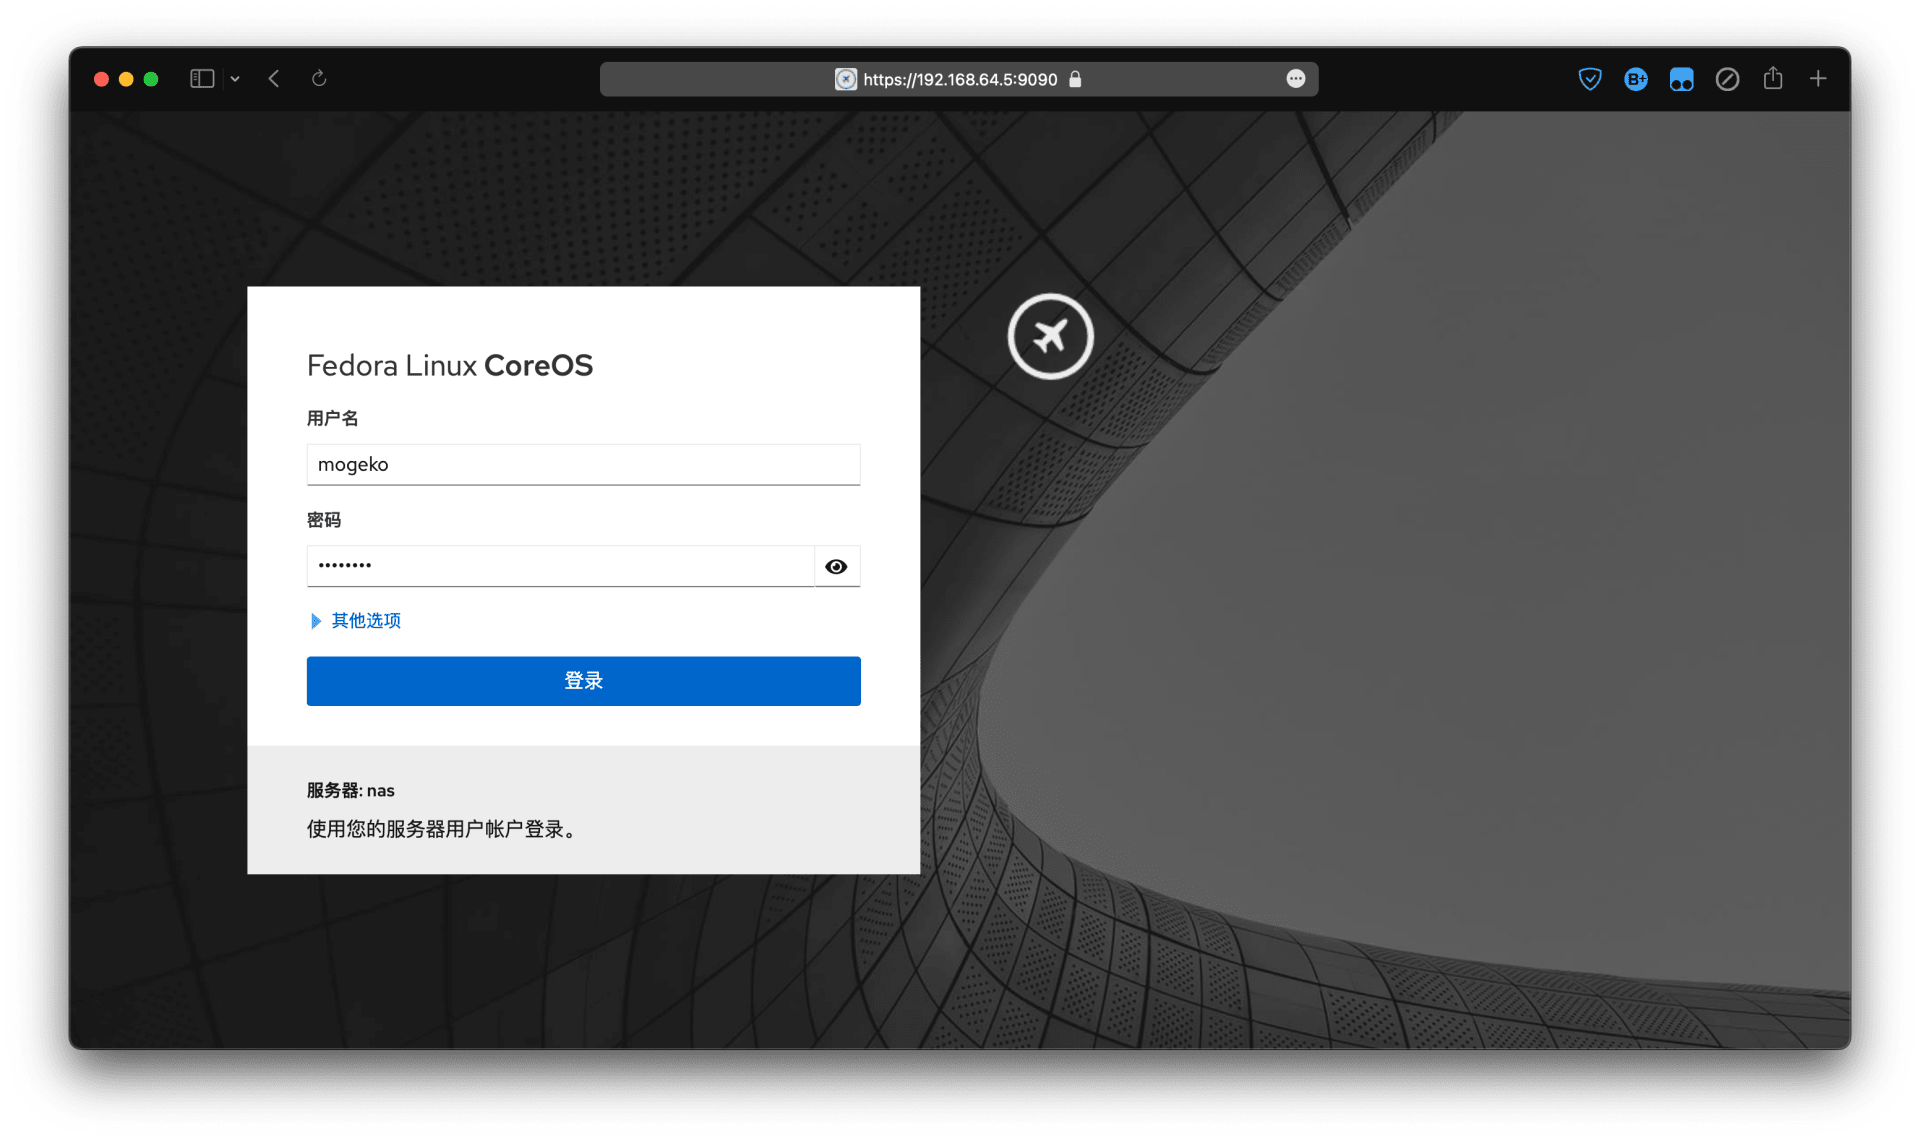Expand the 其他选项 disclosure triangle

pyautogui.click(x=316, y=621)
